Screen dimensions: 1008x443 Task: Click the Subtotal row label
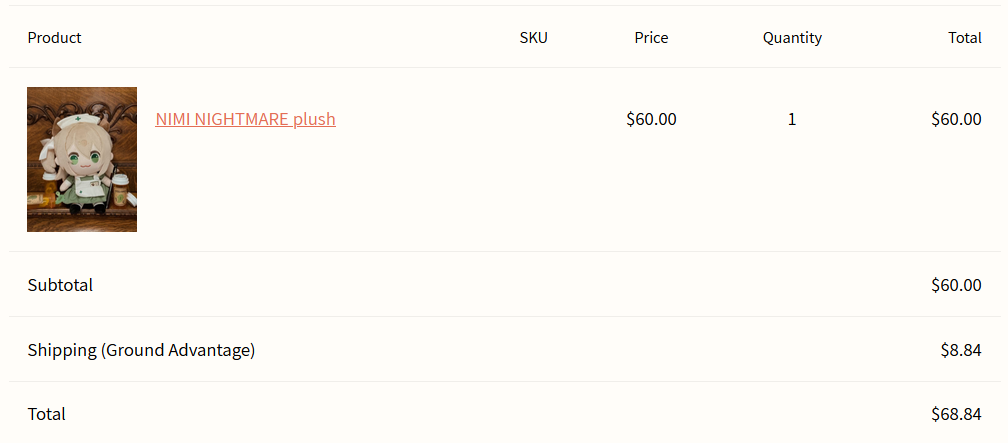coord(60,285)
